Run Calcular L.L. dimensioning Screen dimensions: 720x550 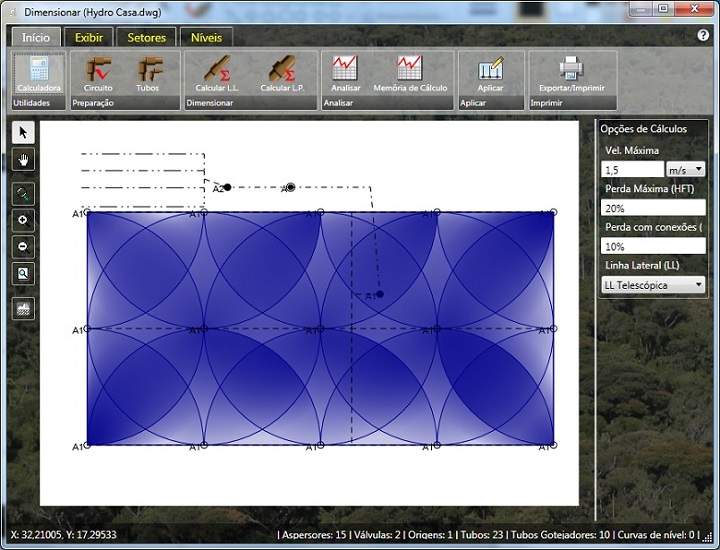point(216,73)
